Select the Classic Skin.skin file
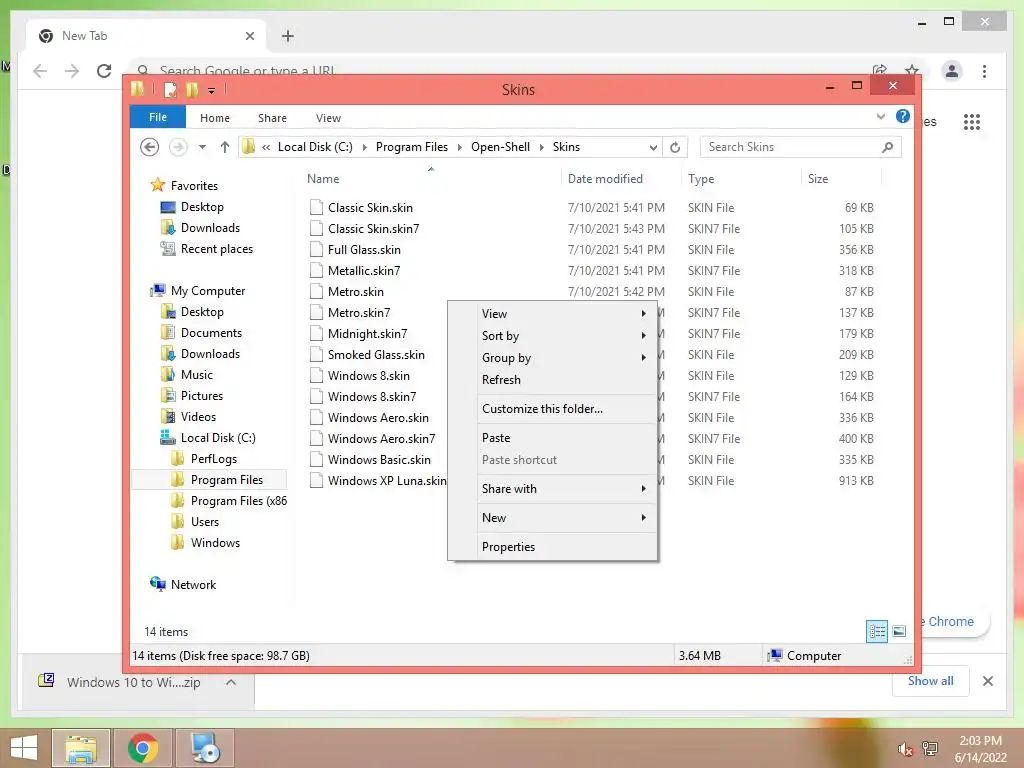The image size is (1024, 768). coord(370,208)
